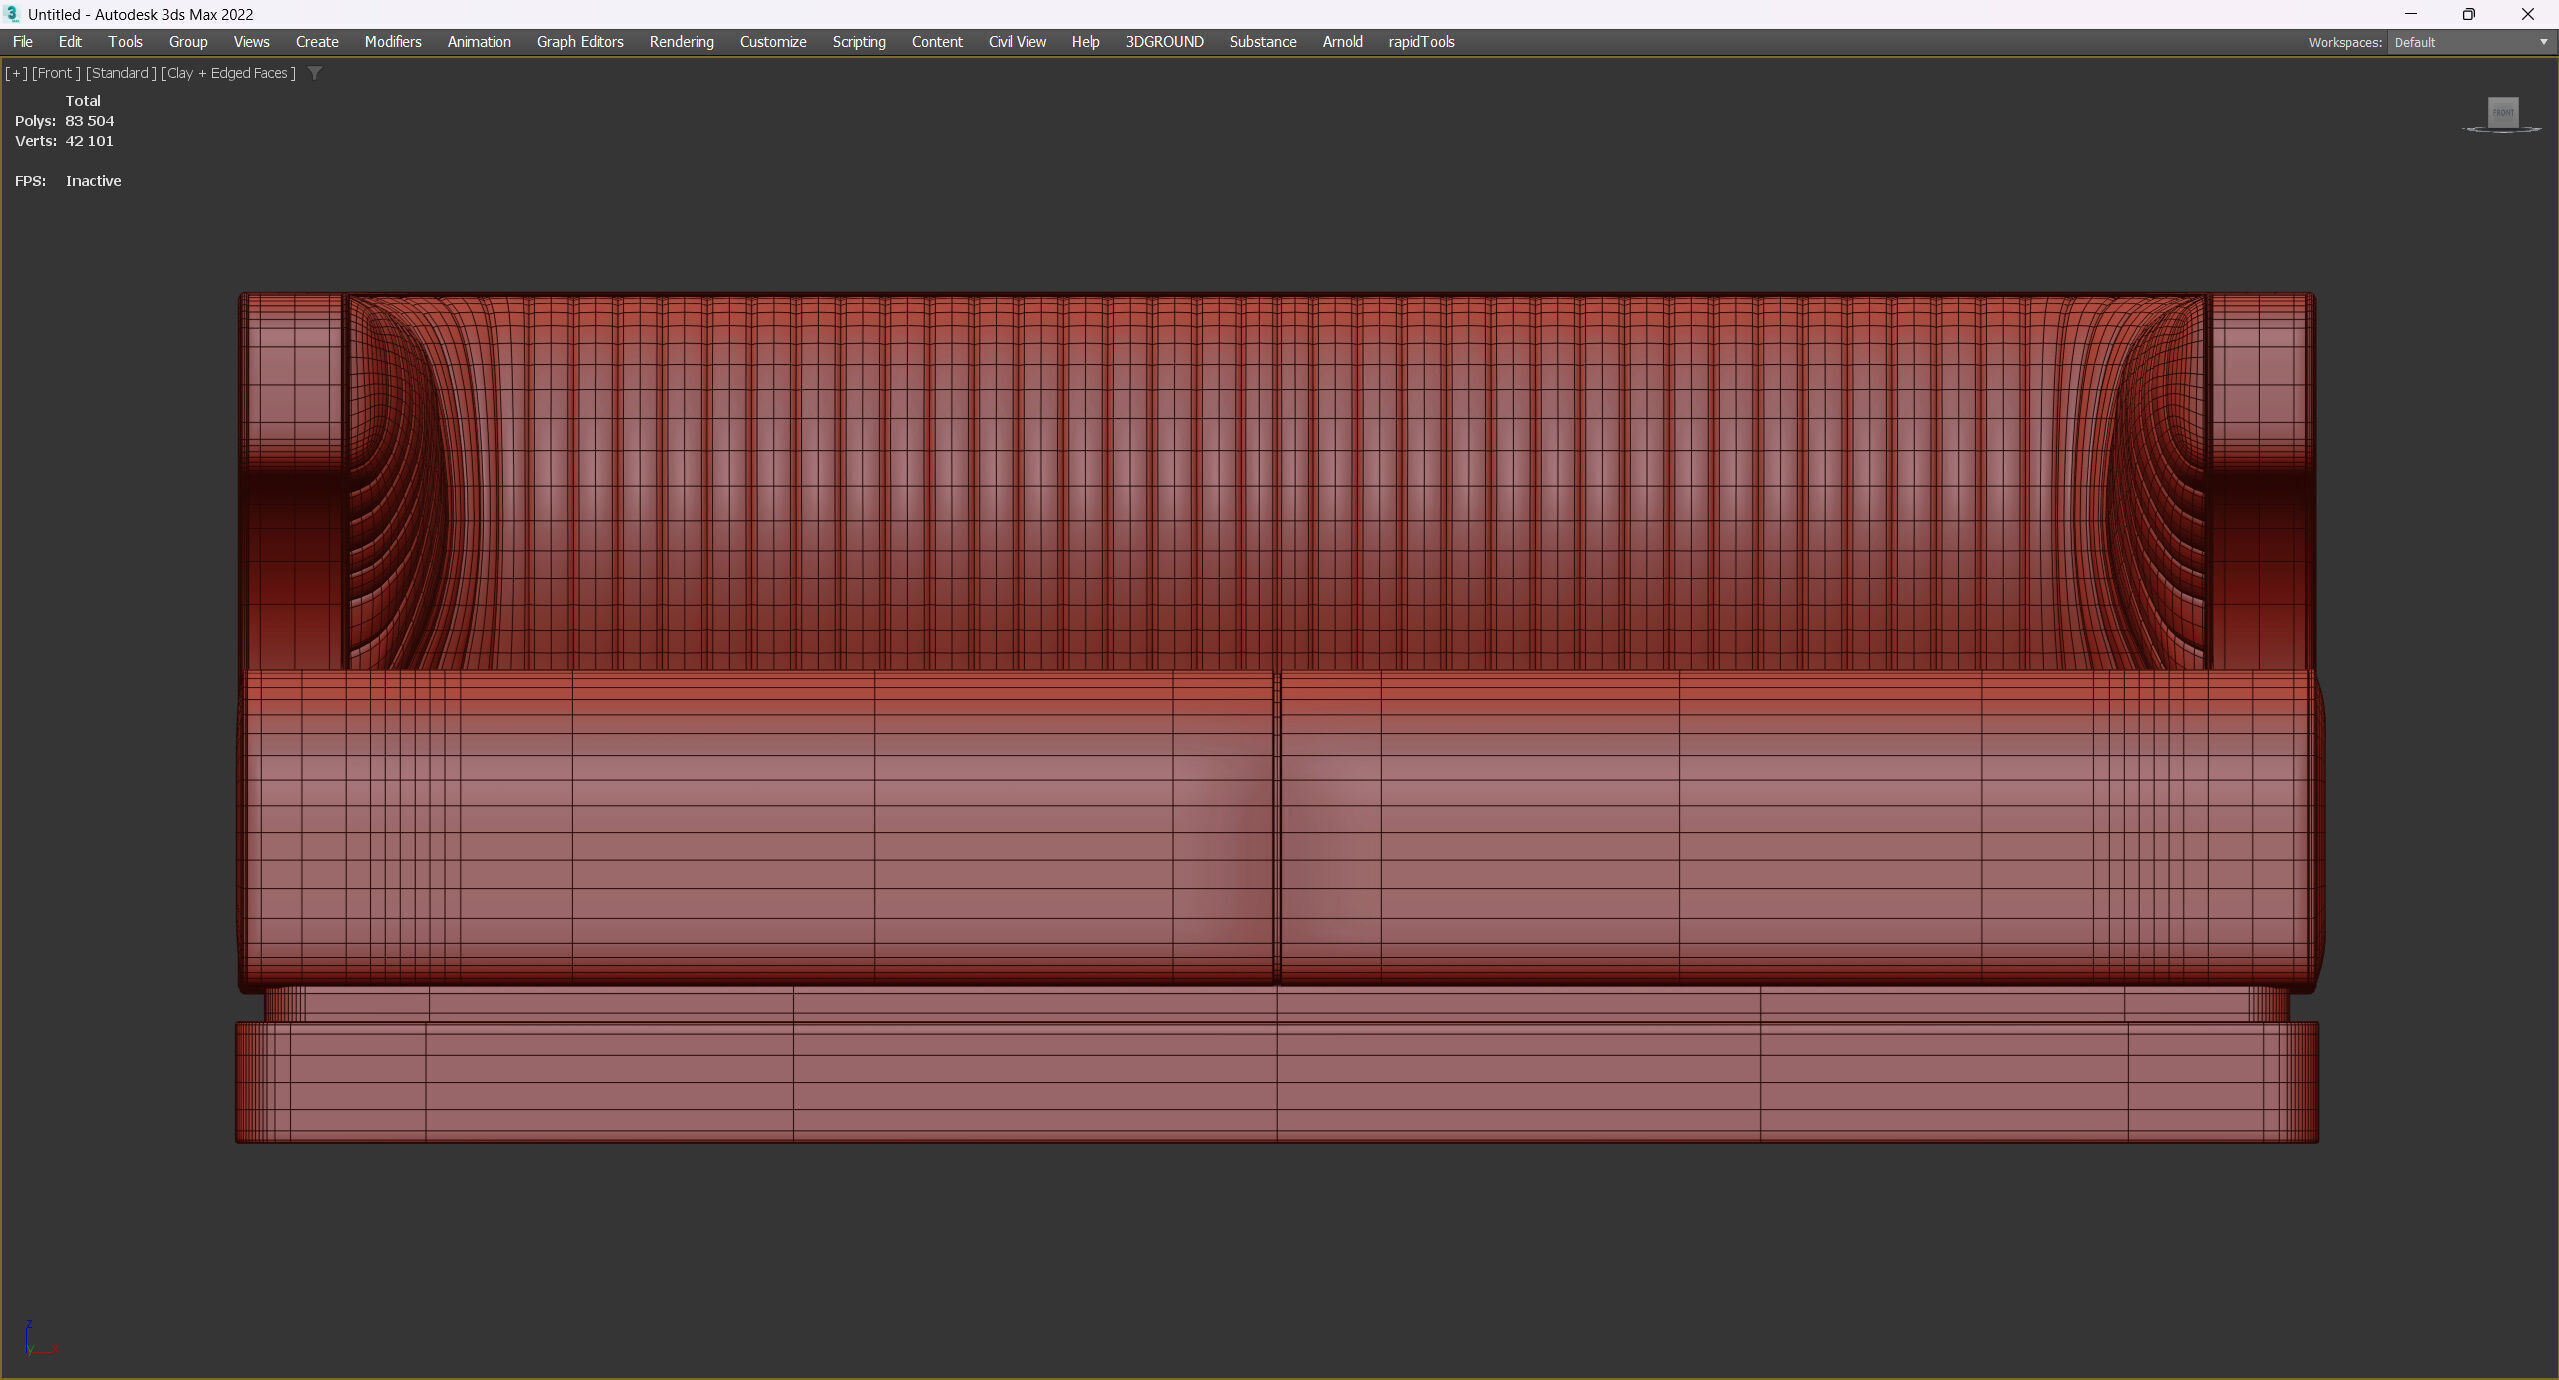This screenshot has width=2559, height=1380.
Task: Open the Rendering menu
Action: coord(681,42)
